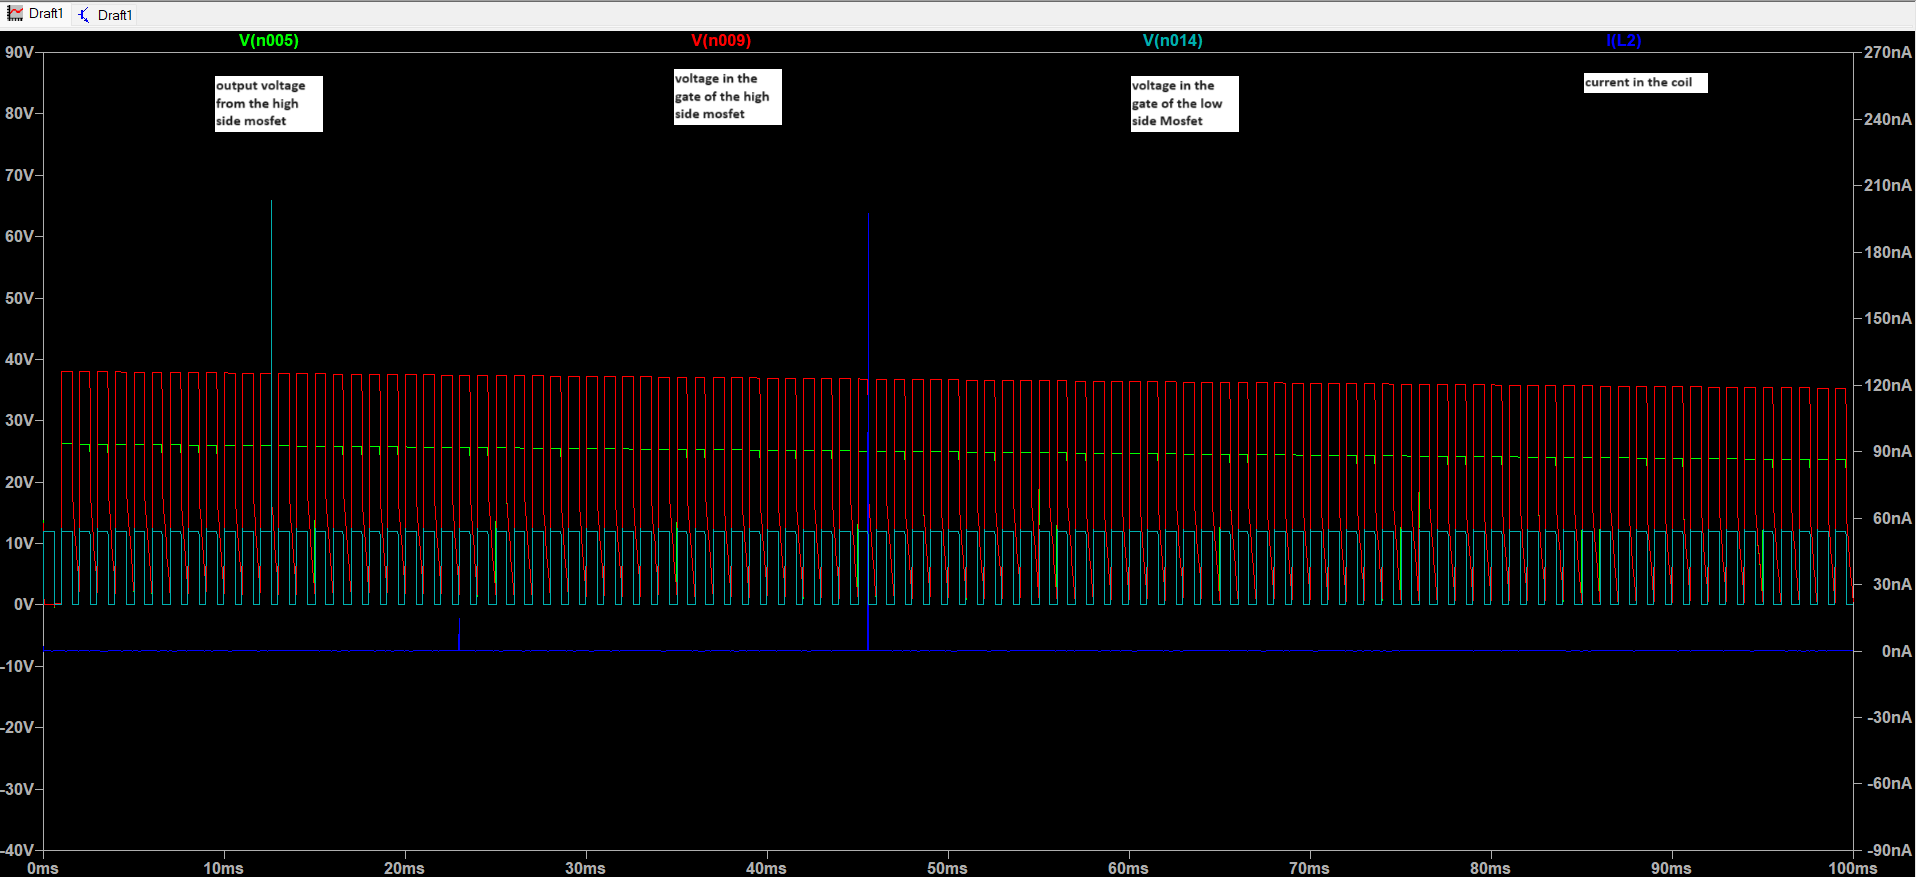The height and width of the screenshot is (877, 1916).
Task: Select the green V(n005) trace label
Action: tap(268, 41)
